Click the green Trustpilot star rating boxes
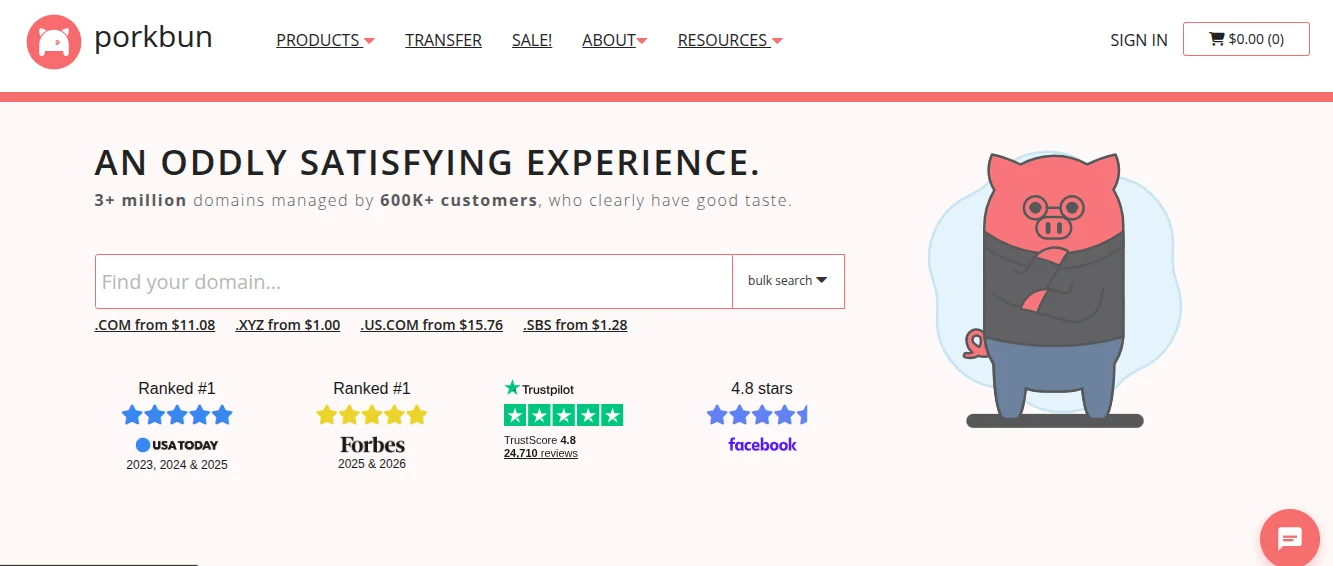Image resolution: width=1333 pixels, height=566 pixels. click(x=564, y=415)
